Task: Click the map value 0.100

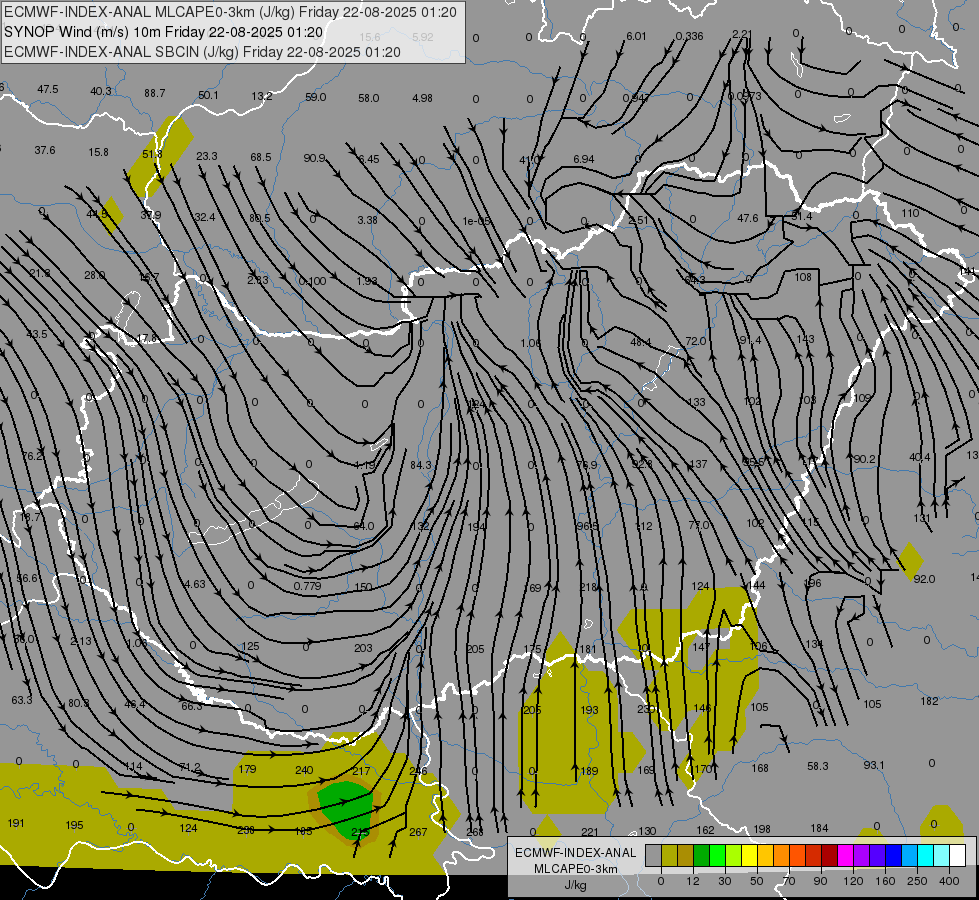Action: point(312,281)
